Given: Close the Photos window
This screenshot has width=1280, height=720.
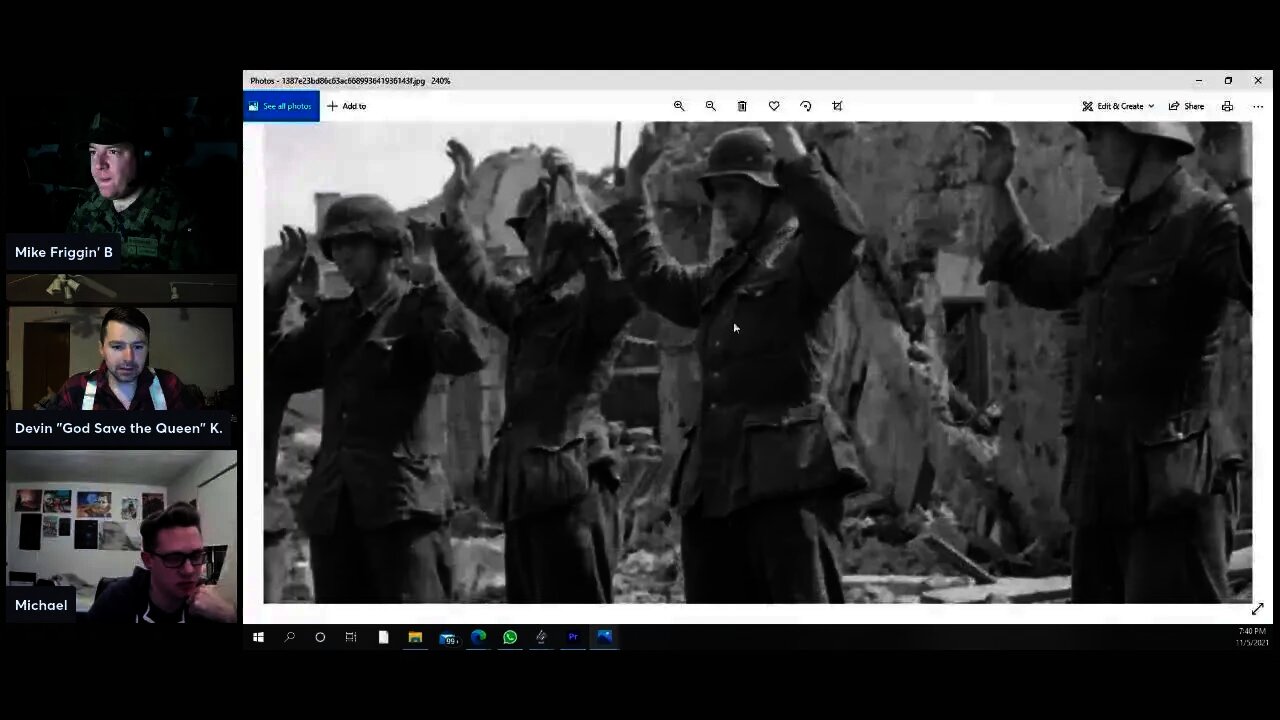Looking at the screenshot, I should pos(1258,81).
